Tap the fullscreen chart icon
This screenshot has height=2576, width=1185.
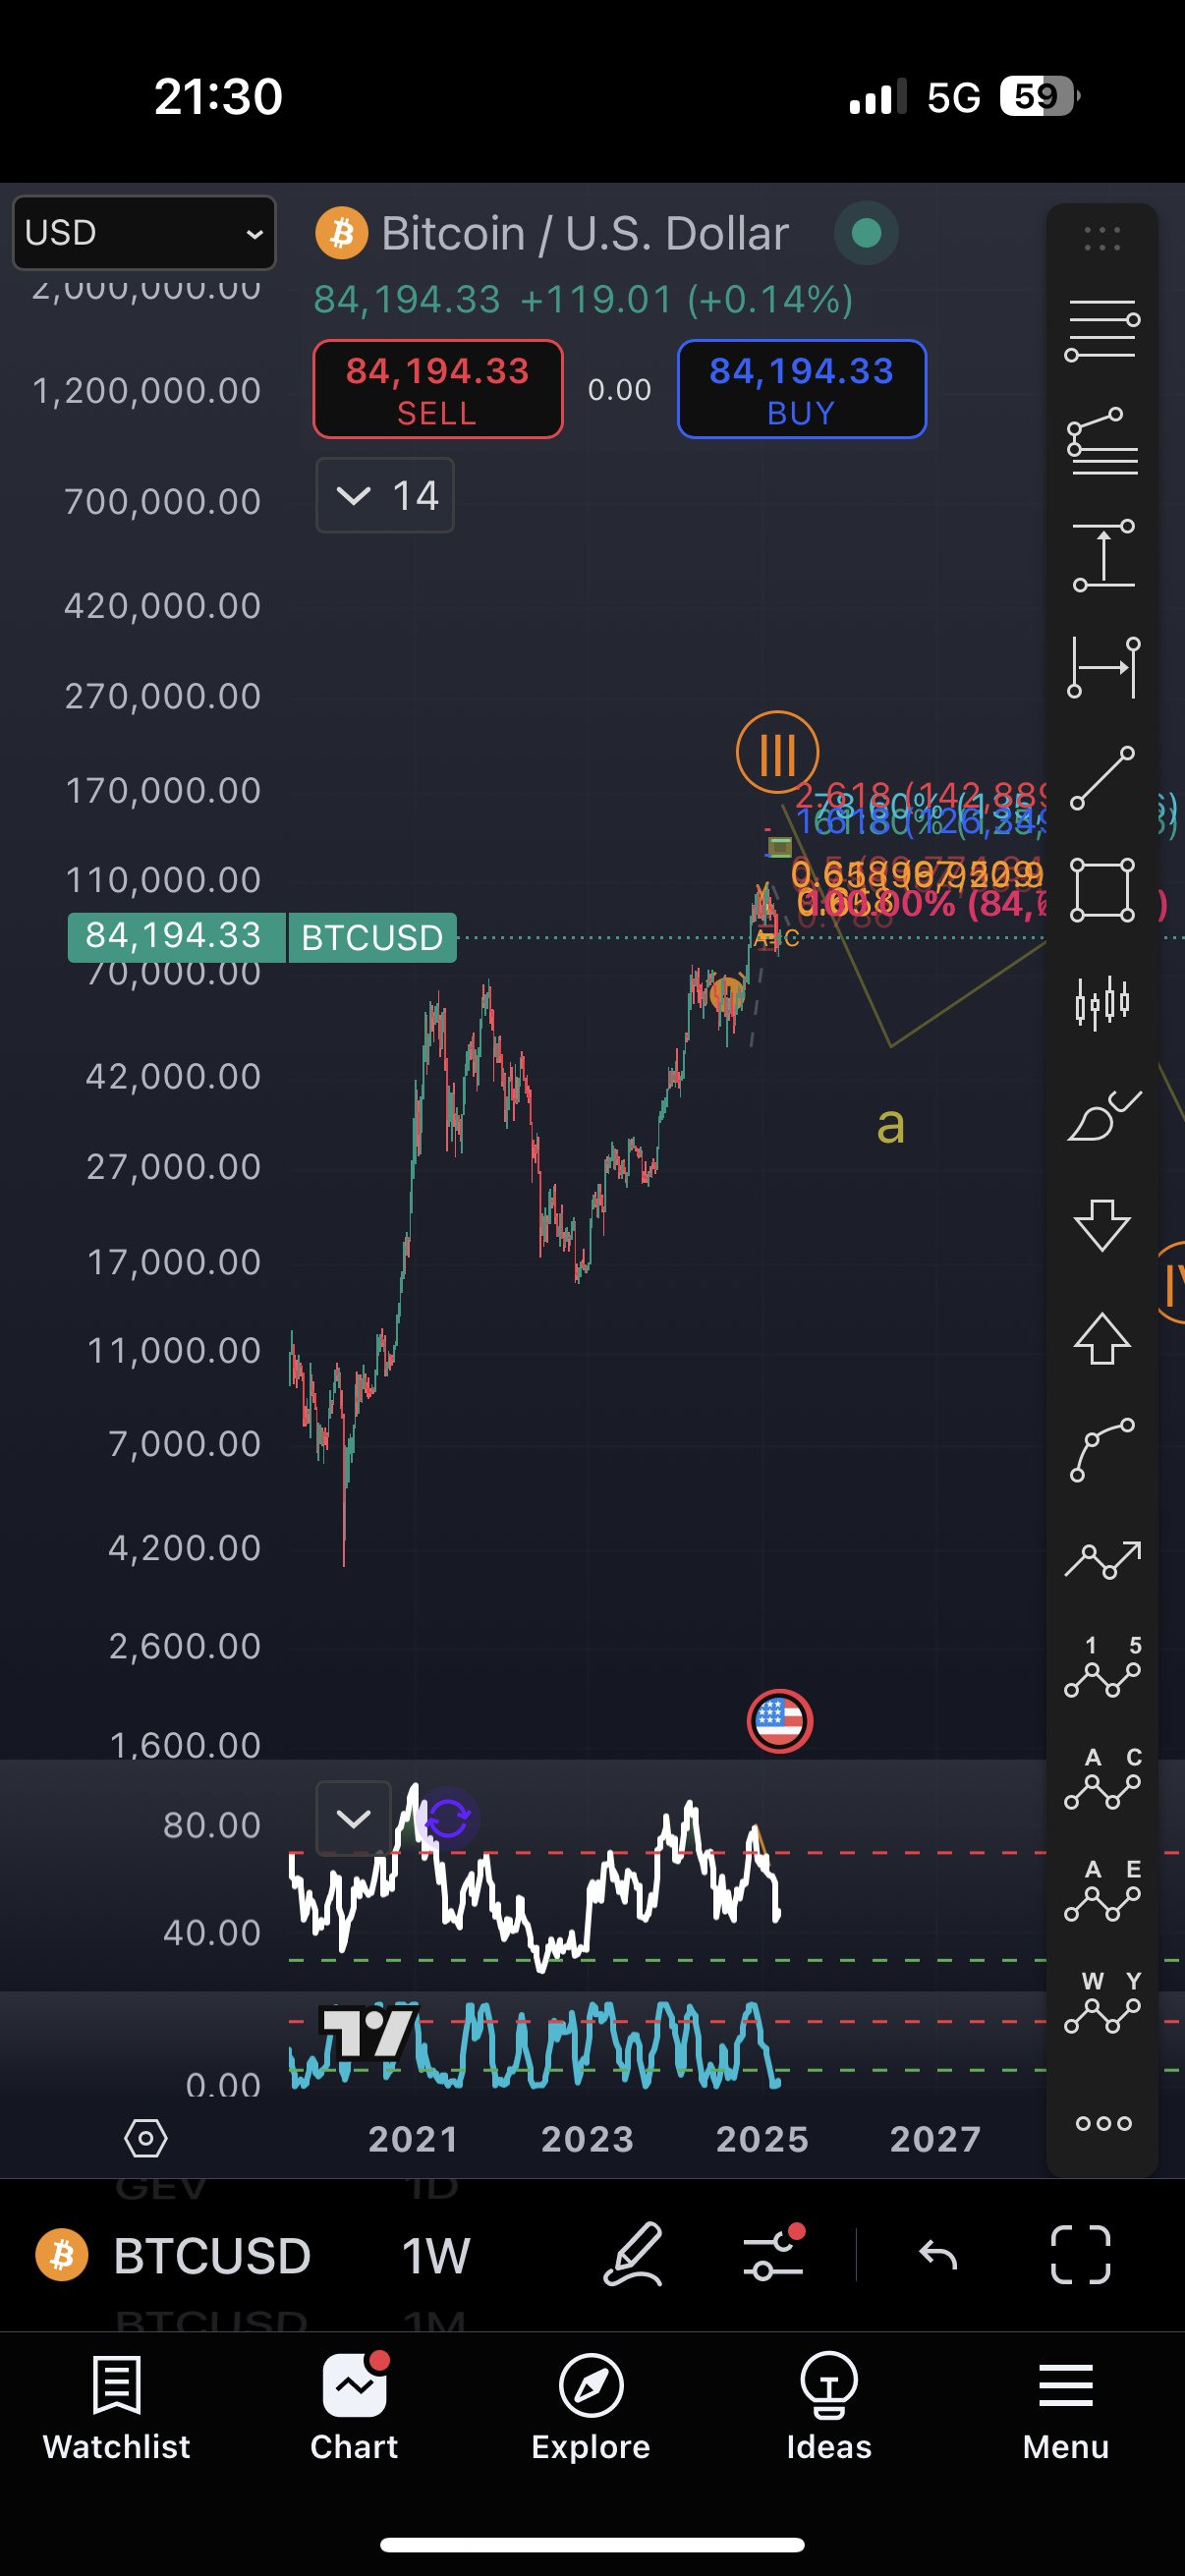(x=1080, y=2255)
